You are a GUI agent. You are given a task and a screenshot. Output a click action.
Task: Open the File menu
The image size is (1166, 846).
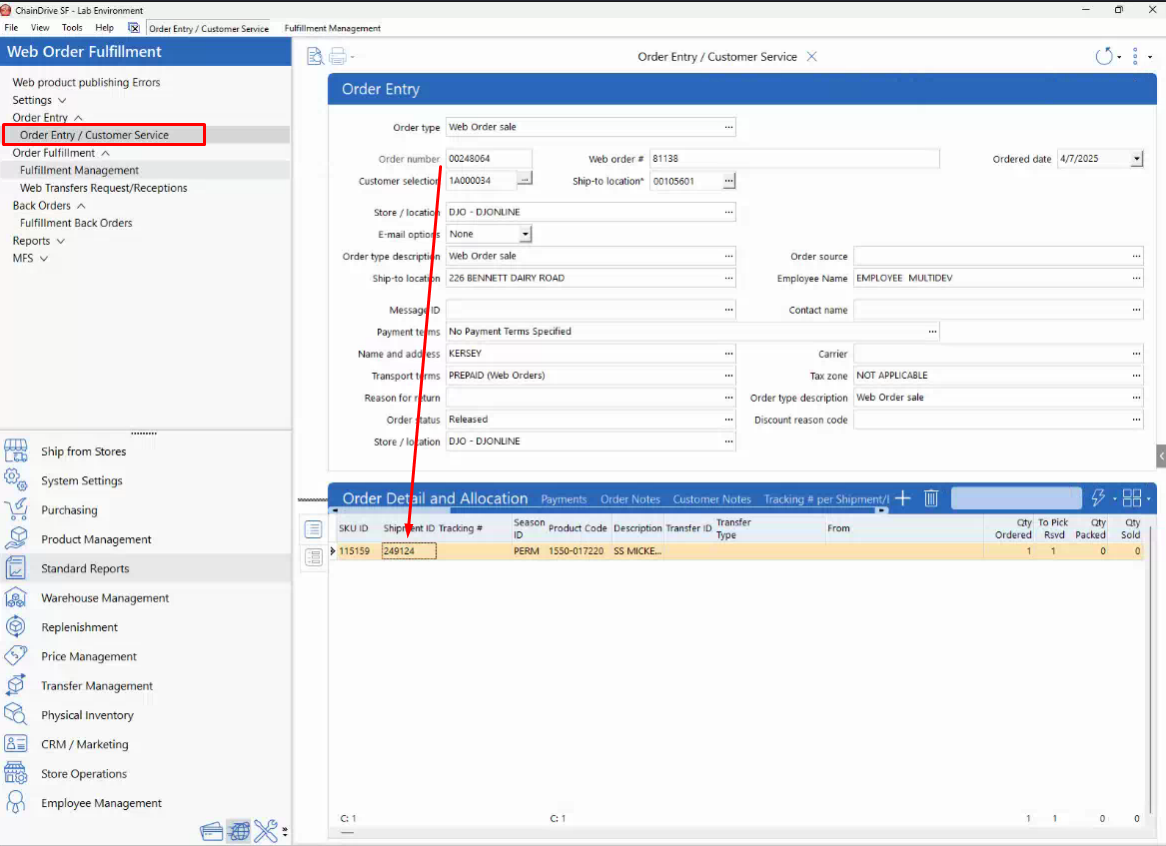pyautogui.click(x=11, y=28)
